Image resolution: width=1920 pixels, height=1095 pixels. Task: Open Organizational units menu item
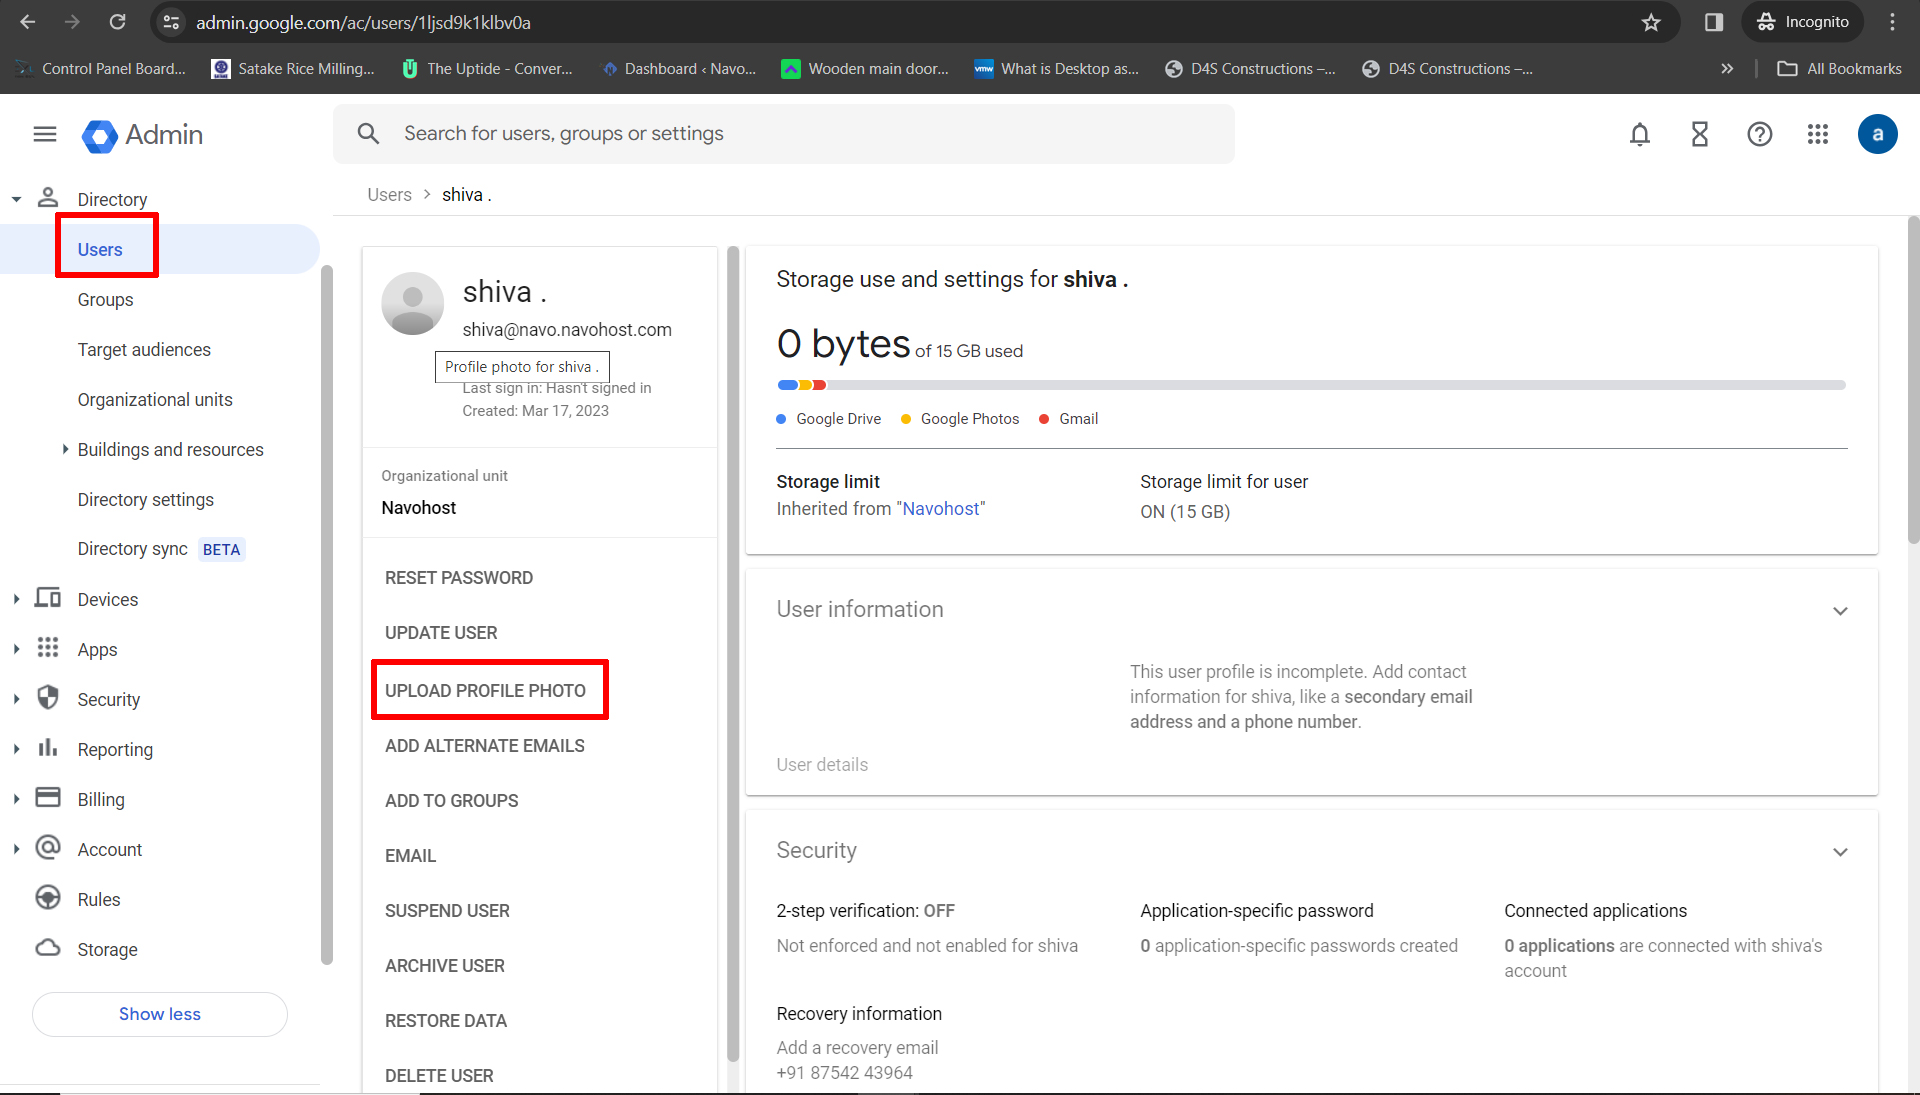[x=155, y=400]
